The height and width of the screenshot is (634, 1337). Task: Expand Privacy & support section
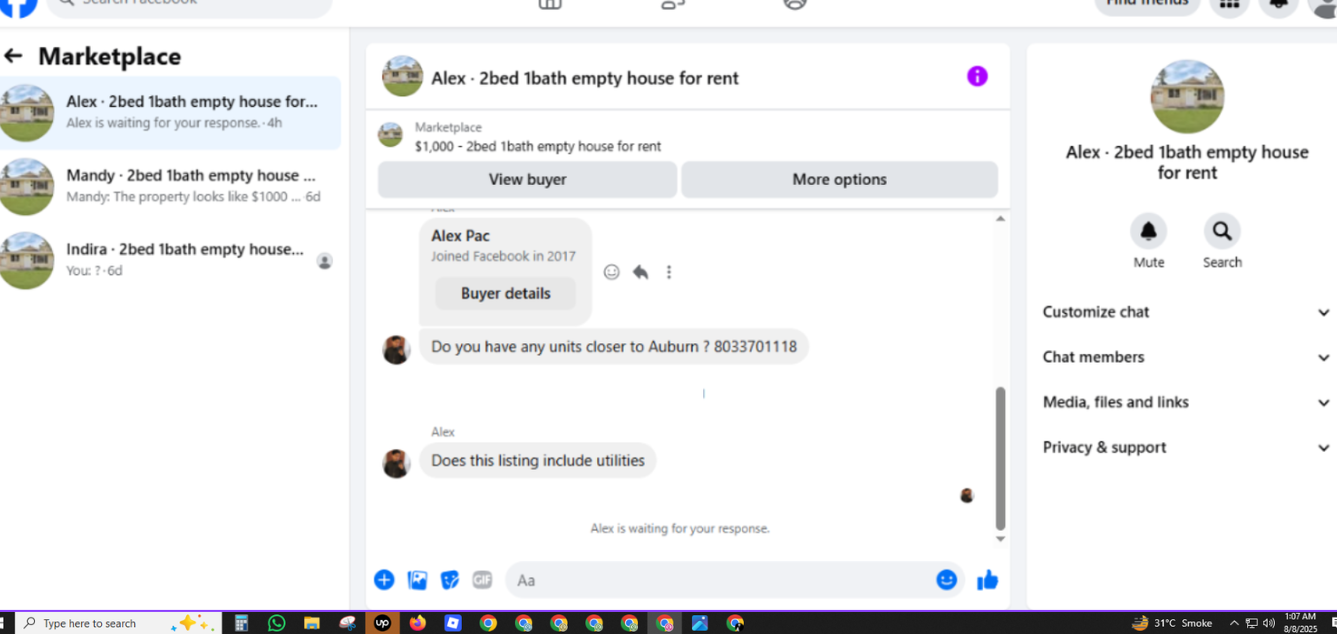[1186, 447]
